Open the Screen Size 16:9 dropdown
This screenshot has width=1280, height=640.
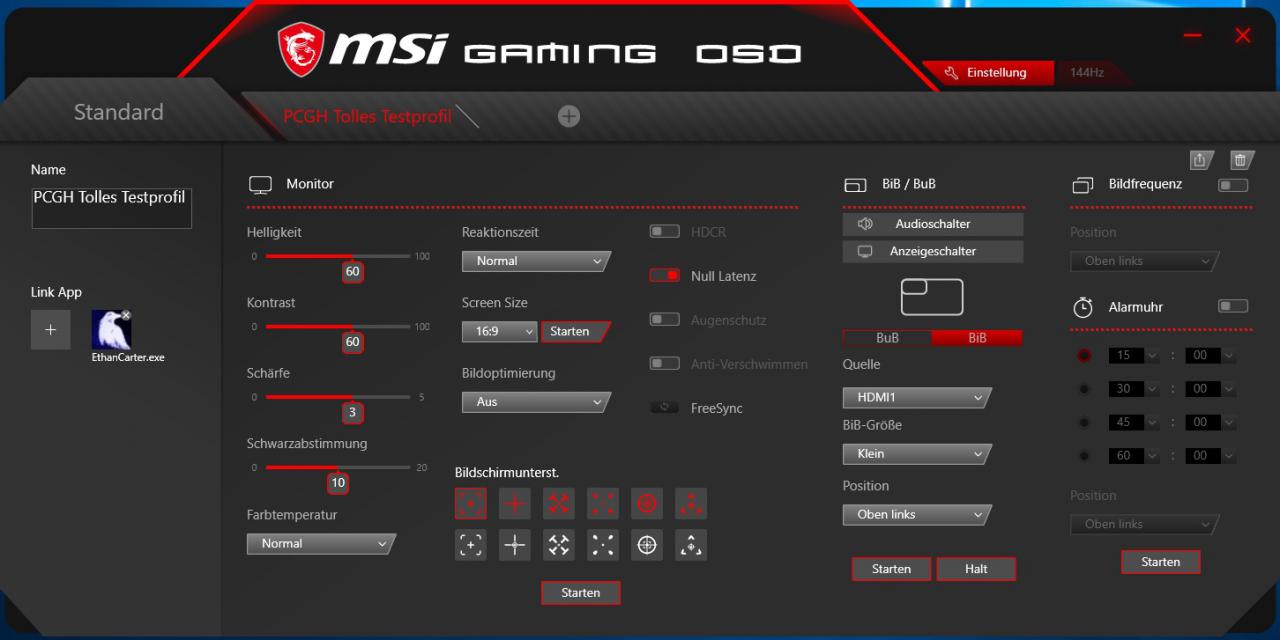(x=500, y=331)
